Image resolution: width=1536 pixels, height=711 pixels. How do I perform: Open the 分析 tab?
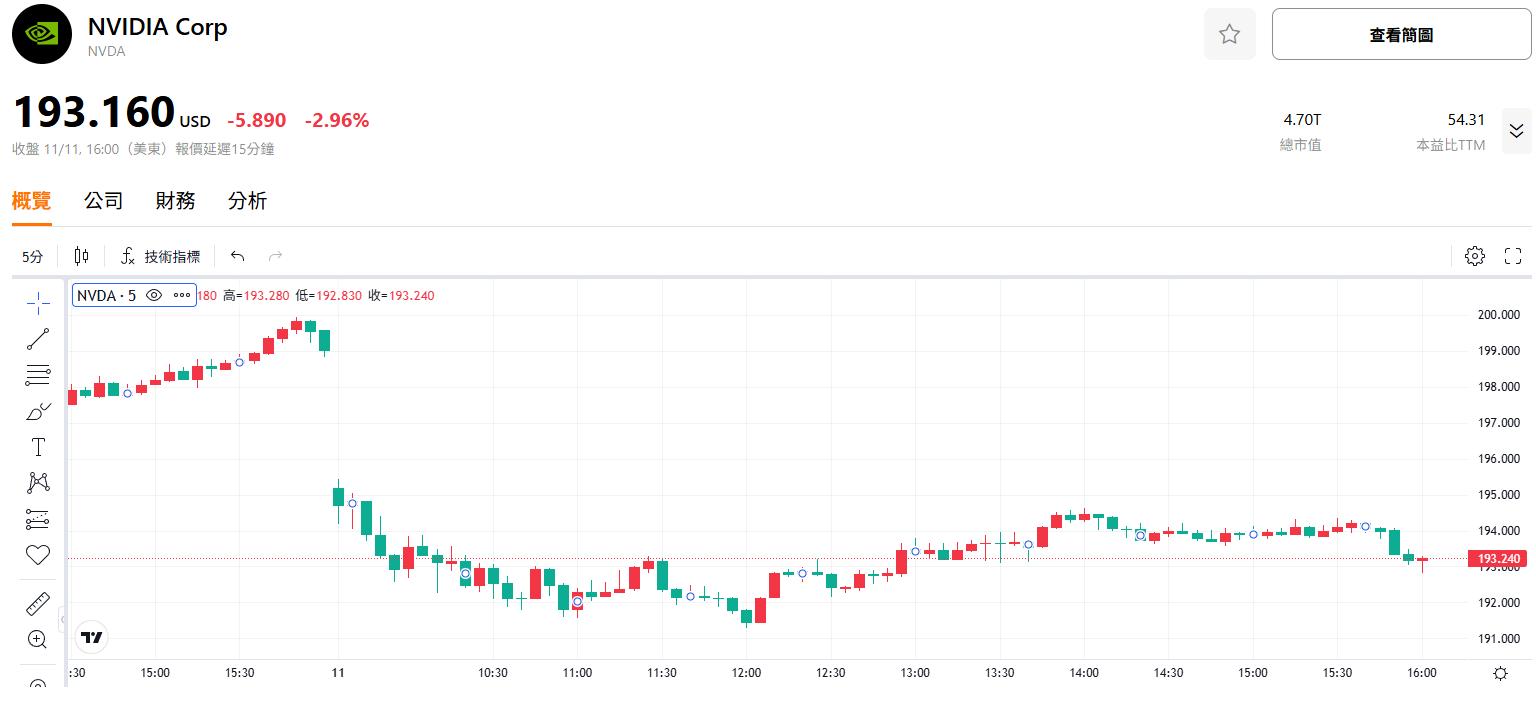click(247, 200)
